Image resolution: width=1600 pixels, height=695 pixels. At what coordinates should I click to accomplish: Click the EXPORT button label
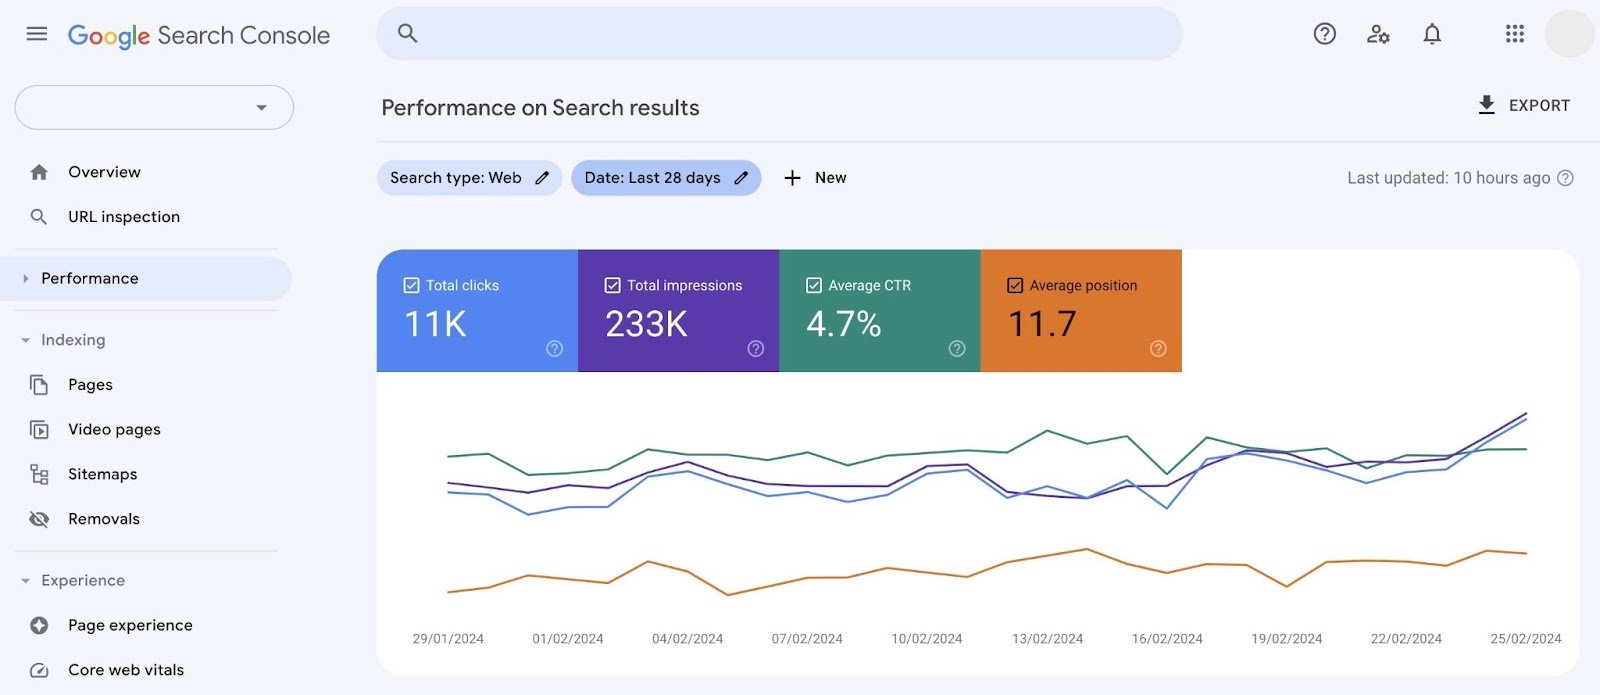(x=1539, y=105)
